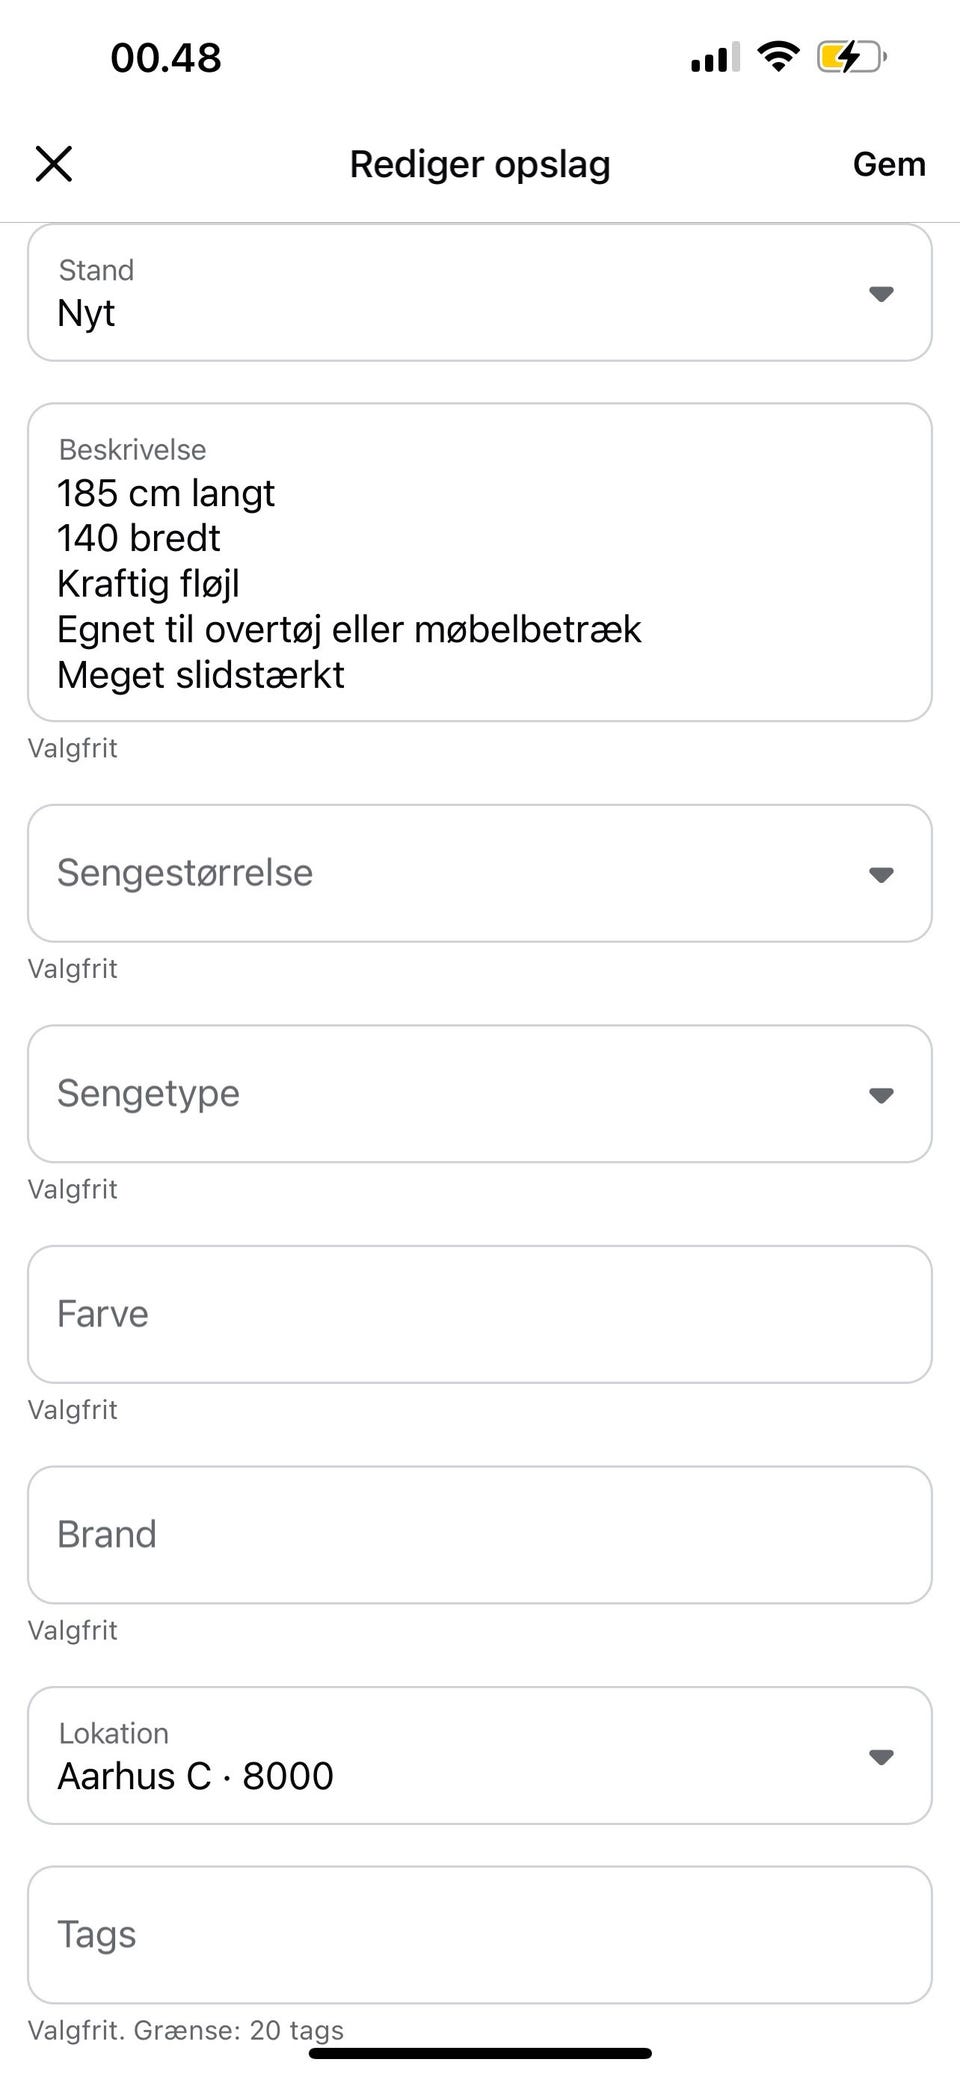Tap the home indicator bar
This screenshot has height=2077, width=960.
(x=480, y=2053)
